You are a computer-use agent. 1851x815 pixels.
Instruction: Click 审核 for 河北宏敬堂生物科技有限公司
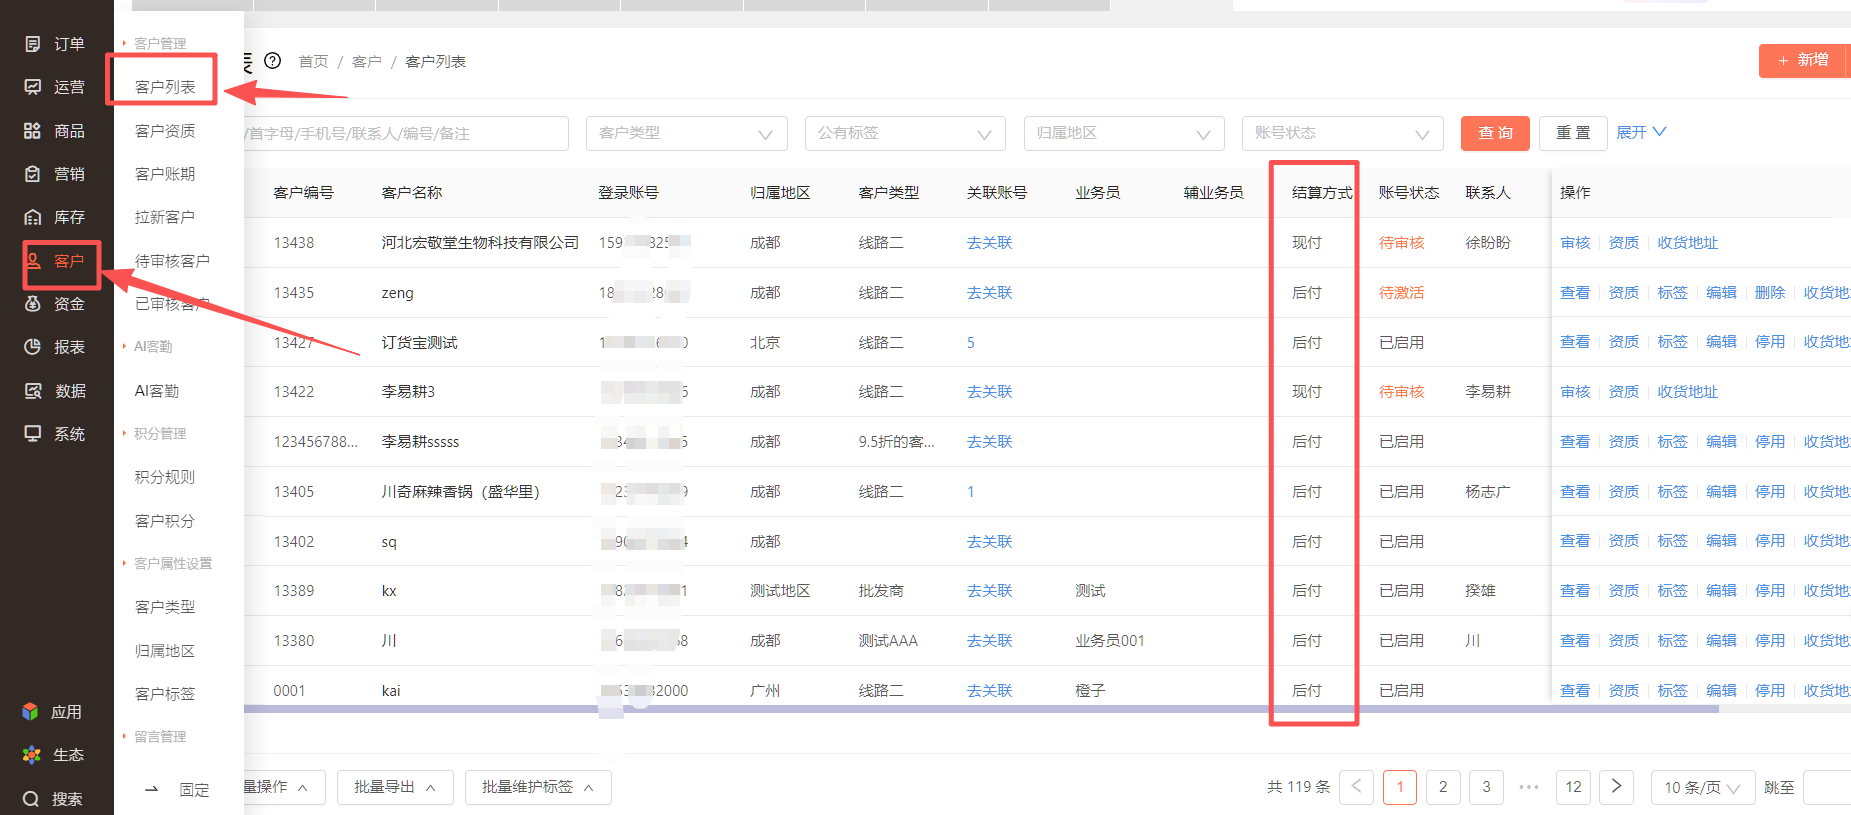pyautogui.click(x=1575, y=243)
